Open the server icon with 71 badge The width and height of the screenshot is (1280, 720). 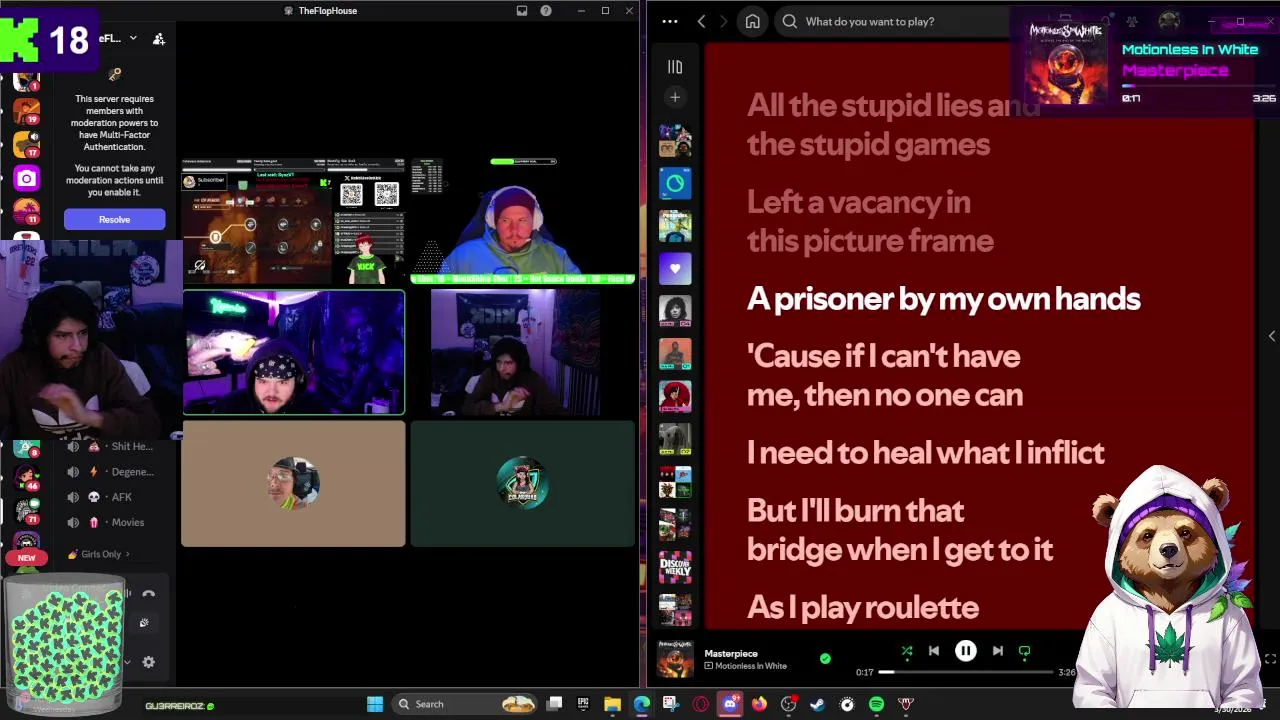(27, 511)
